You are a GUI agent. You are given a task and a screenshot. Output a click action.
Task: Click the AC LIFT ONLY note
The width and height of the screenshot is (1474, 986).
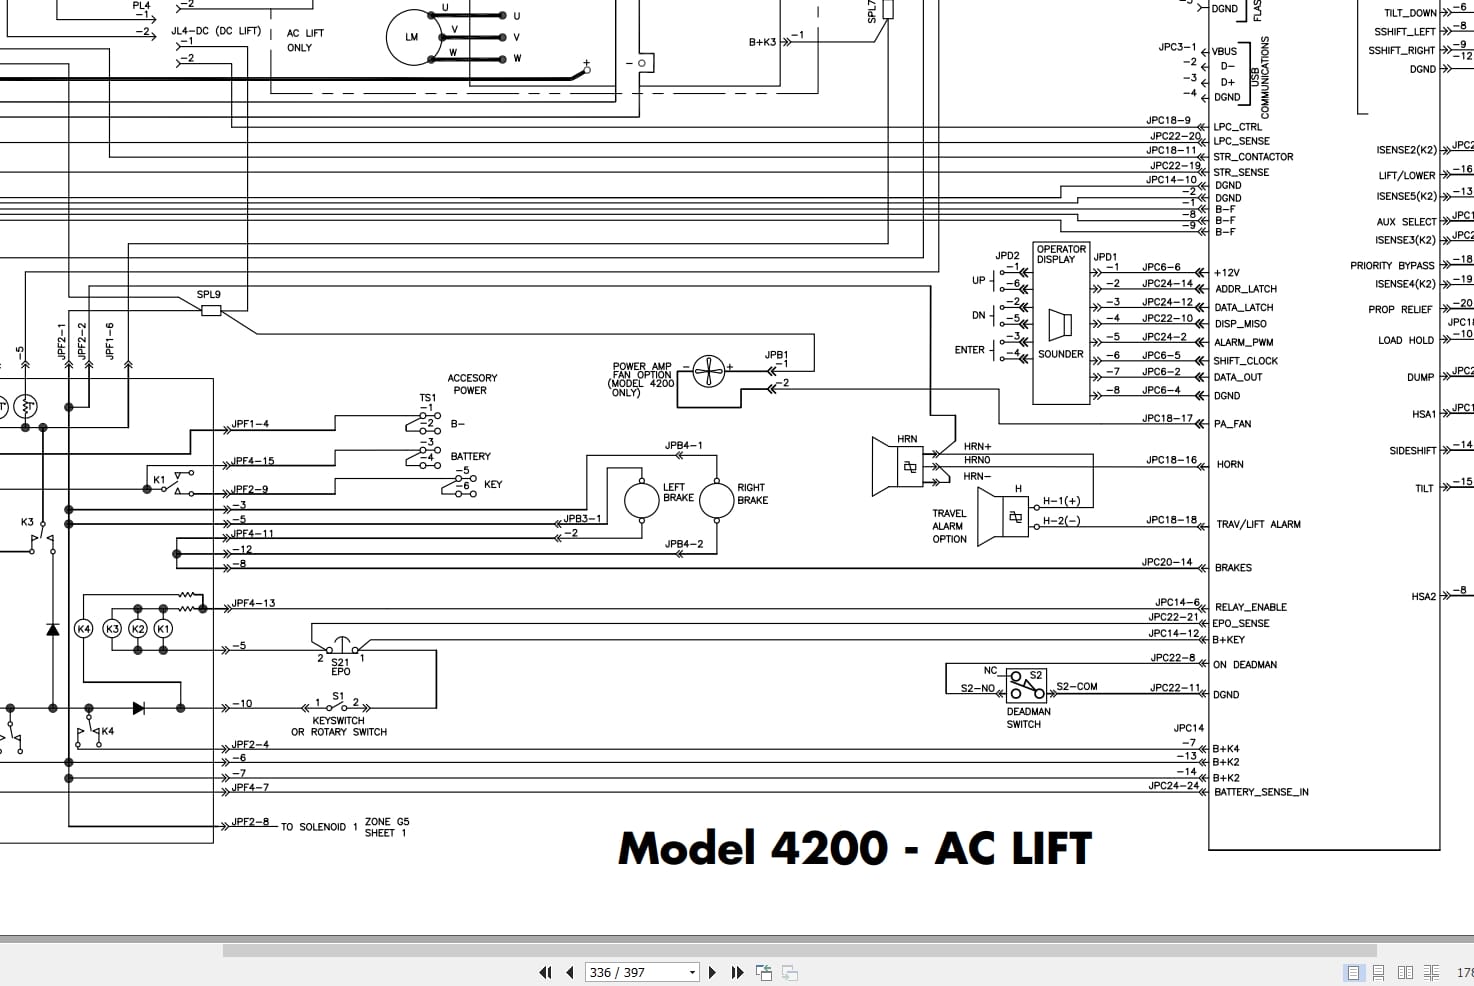pos(305,40)
